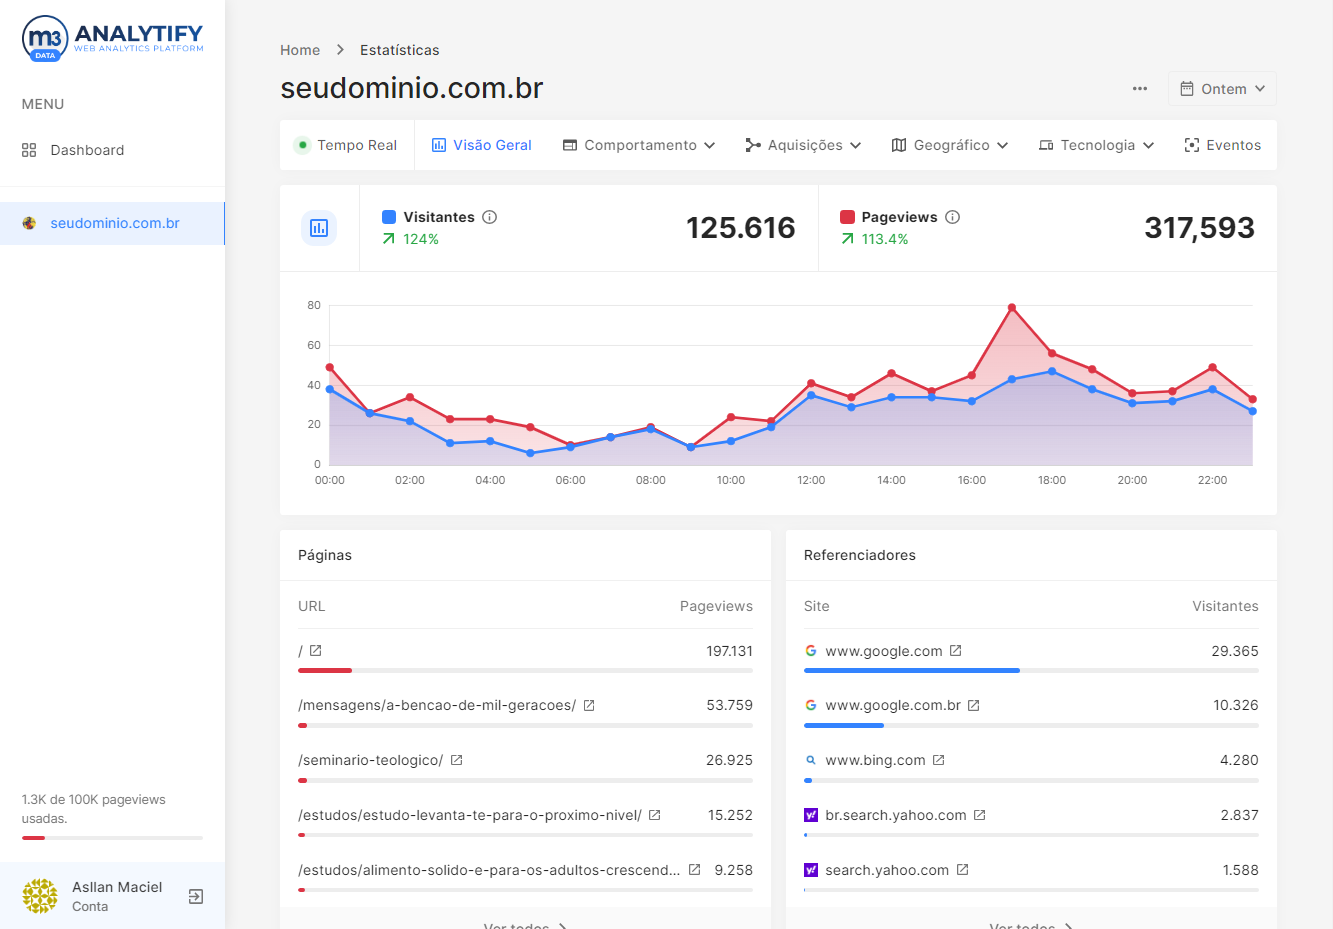Open the three-dot more options menu

1139,89
